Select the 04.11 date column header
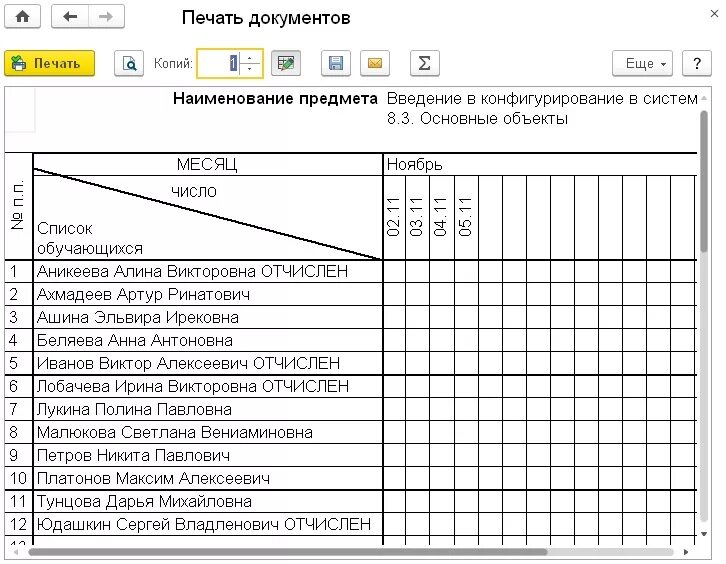Image resolution: width=726 pixels, height=564 pixels. [x=441, y=217]
